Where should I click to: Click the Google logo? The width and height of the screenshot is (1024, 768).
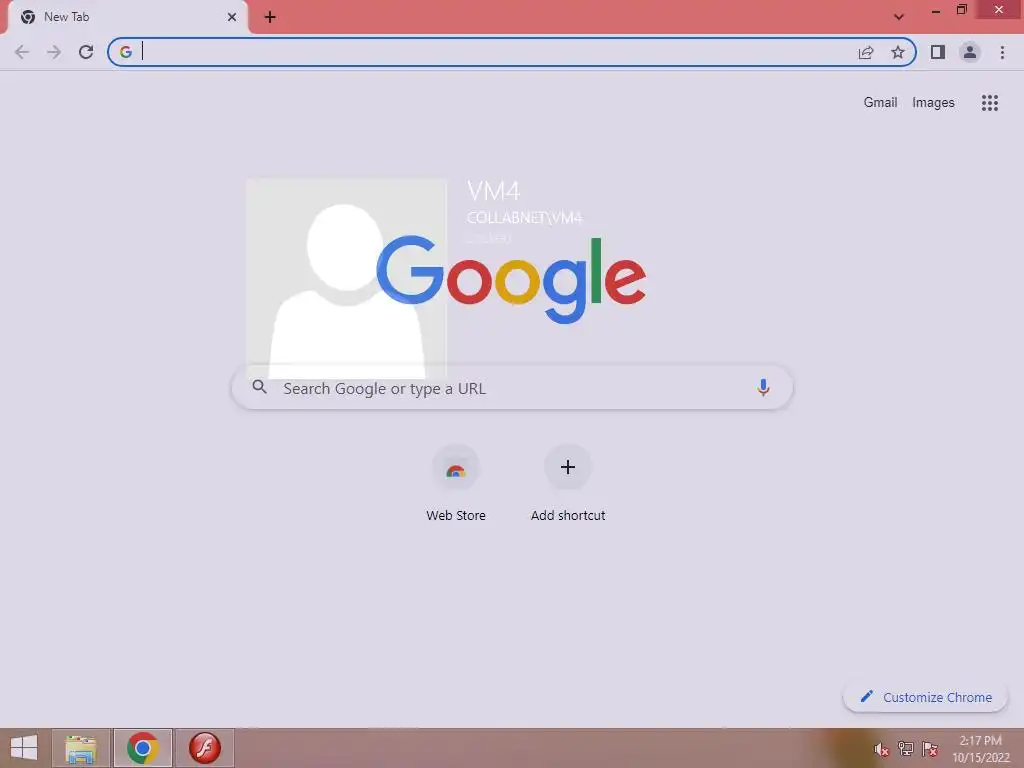pyautogui.click(x=511, y=280)
